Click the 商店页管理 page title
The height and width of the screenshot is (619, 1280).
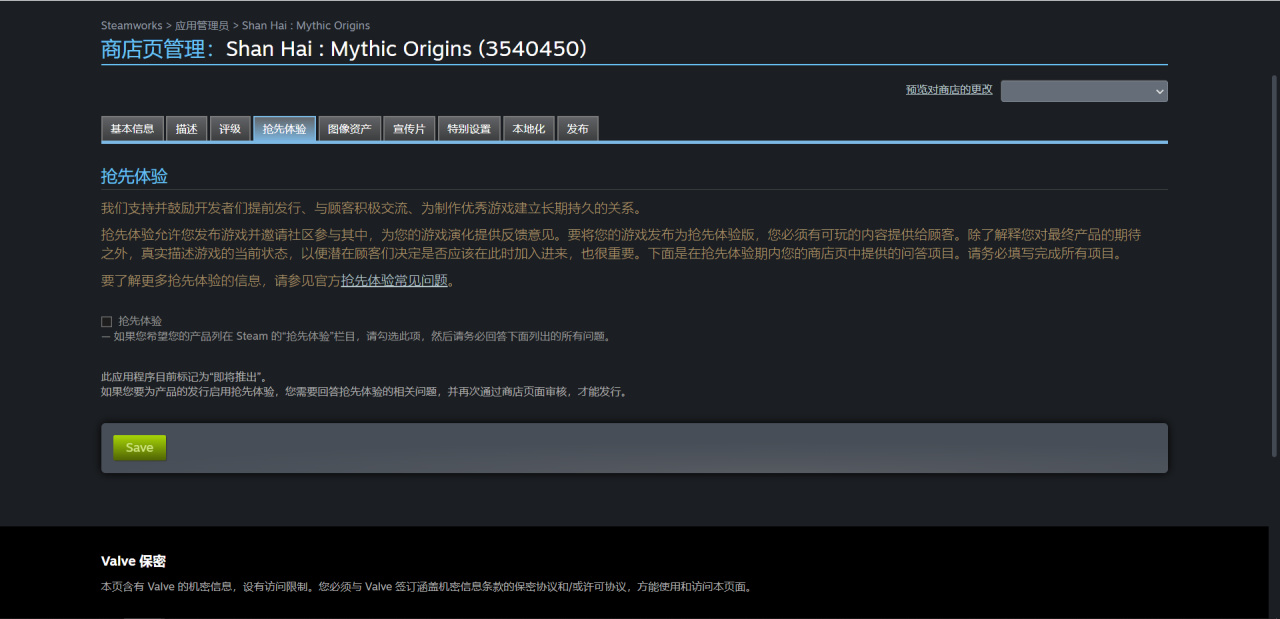click(x=158, y=48)
